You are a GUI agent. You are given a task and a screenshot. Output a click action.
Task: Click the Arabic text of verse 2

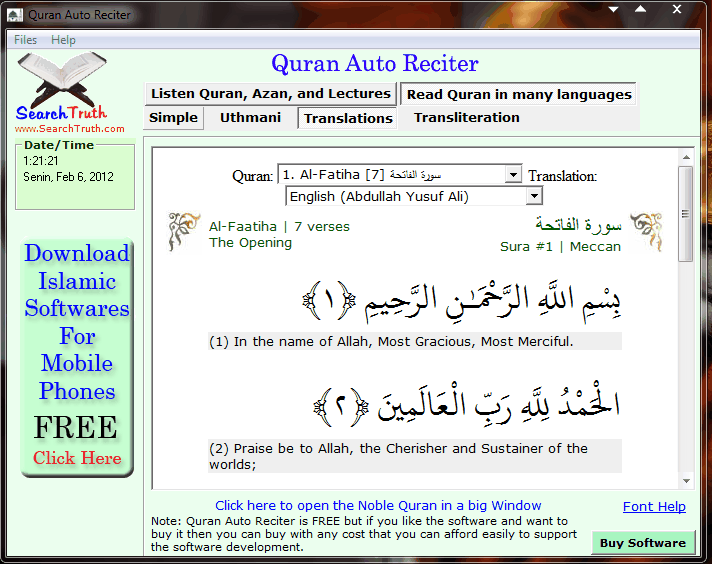click(499, 405)
